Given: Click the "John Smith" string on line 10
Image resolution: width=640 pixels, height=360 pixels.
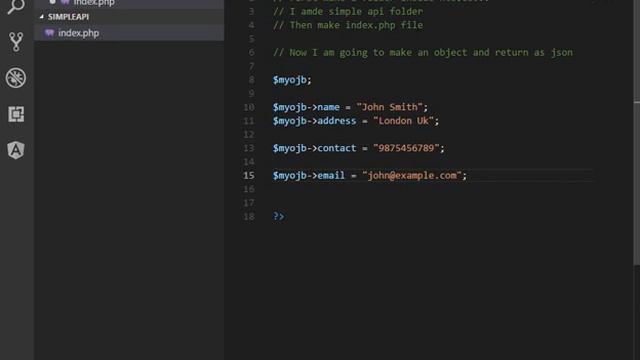Looking at the screenshot, I should [x=389, y=107].
